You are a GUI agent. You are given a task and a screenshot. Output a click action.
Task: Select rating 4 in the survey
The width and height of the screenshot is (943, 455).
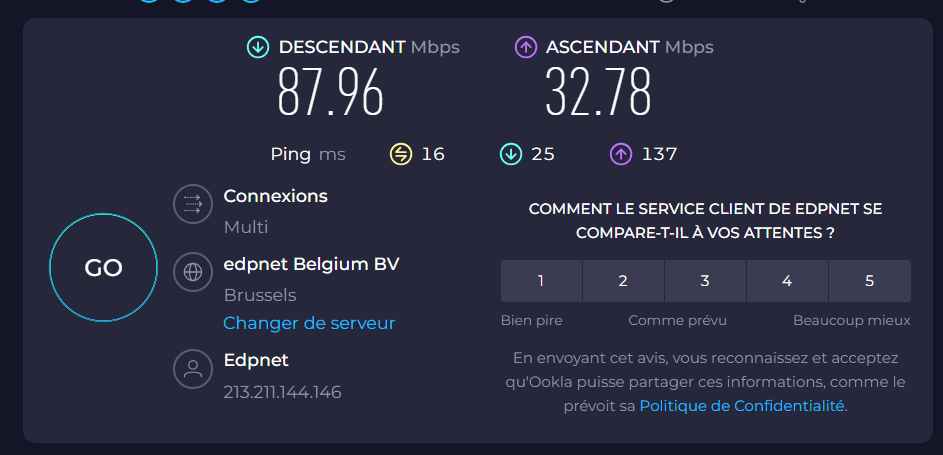click(x=787, y=281)
